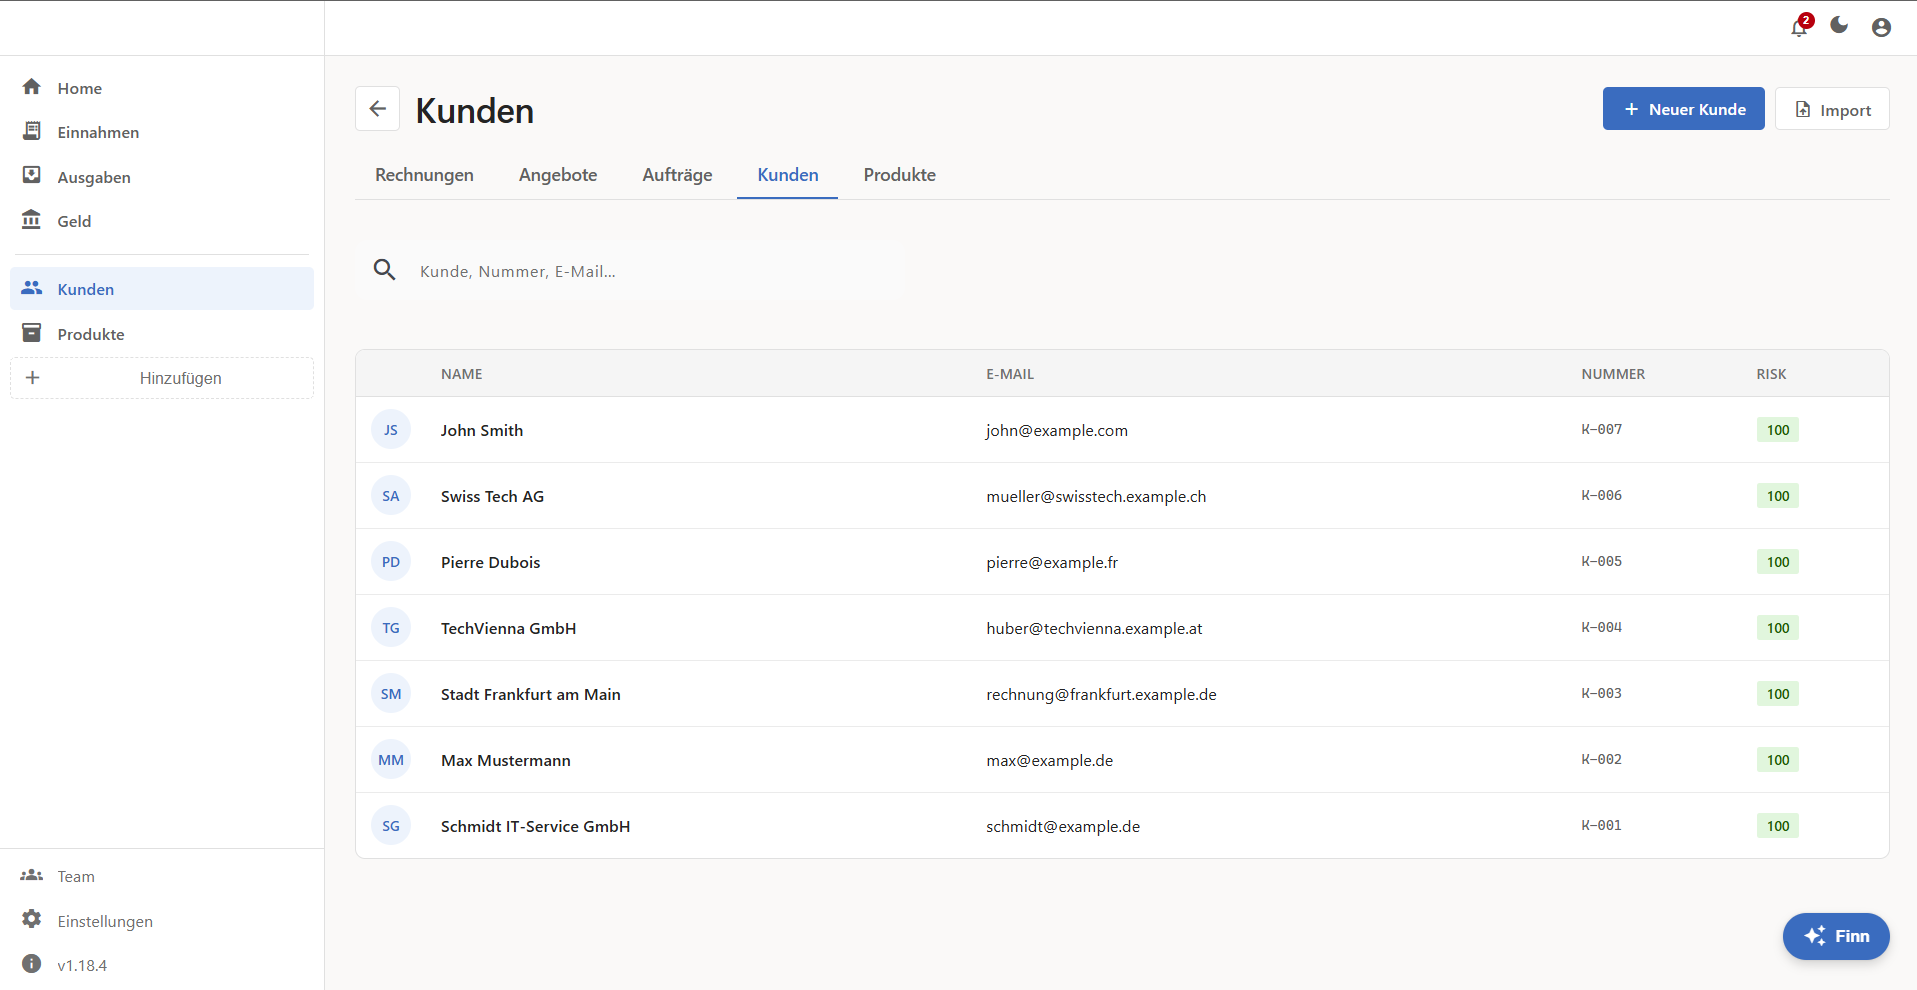Open customer Swiss Tech AG

pyautogui.click(x=492, y=496)
